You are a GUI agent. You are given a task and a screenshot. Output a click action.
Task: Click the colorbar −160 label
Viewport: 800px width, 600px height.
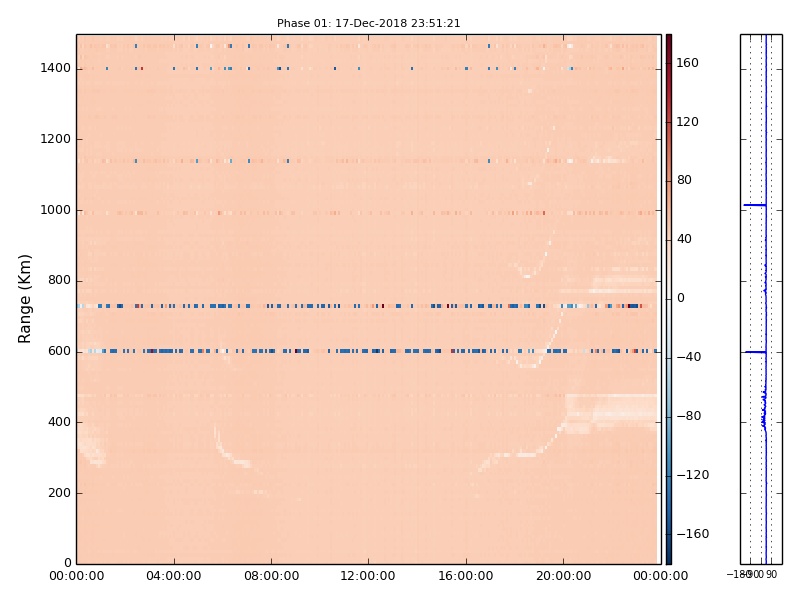[x=692, y=534]
